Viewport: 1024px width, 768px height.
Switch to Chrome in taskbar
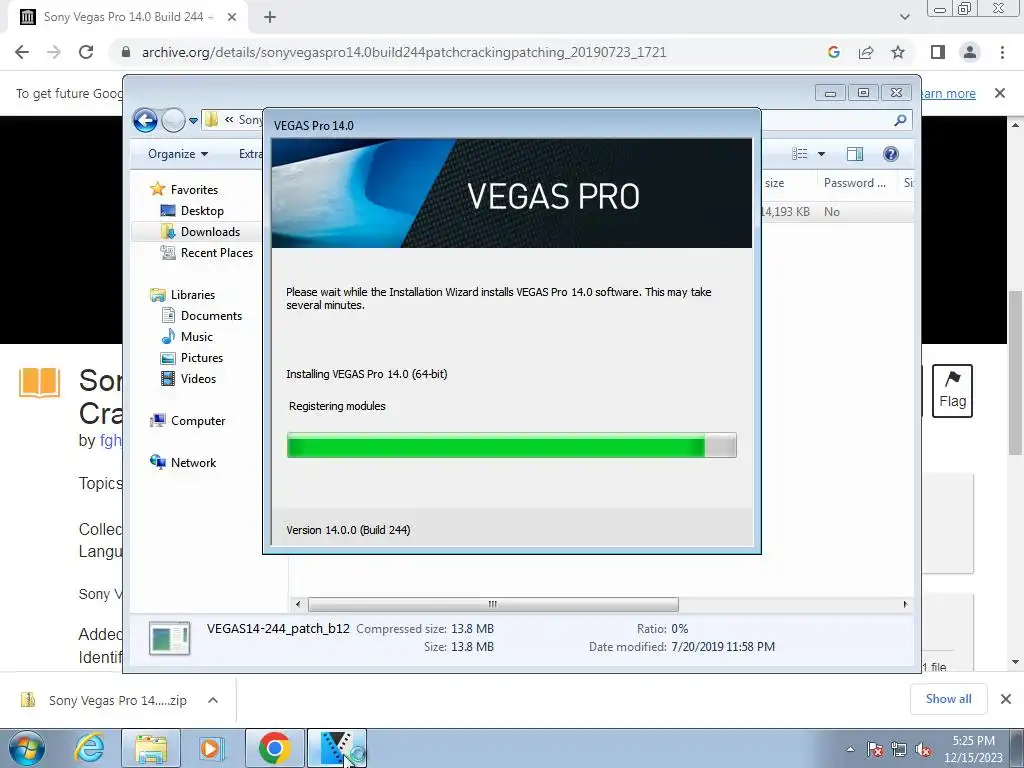pyautogui.click(x=274, y=748)
